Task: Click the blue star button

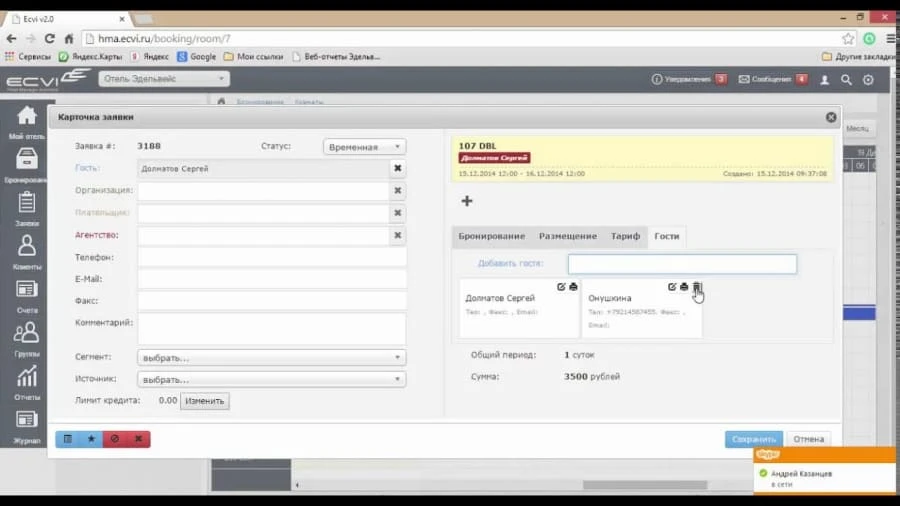Action: tap(91, 438)
